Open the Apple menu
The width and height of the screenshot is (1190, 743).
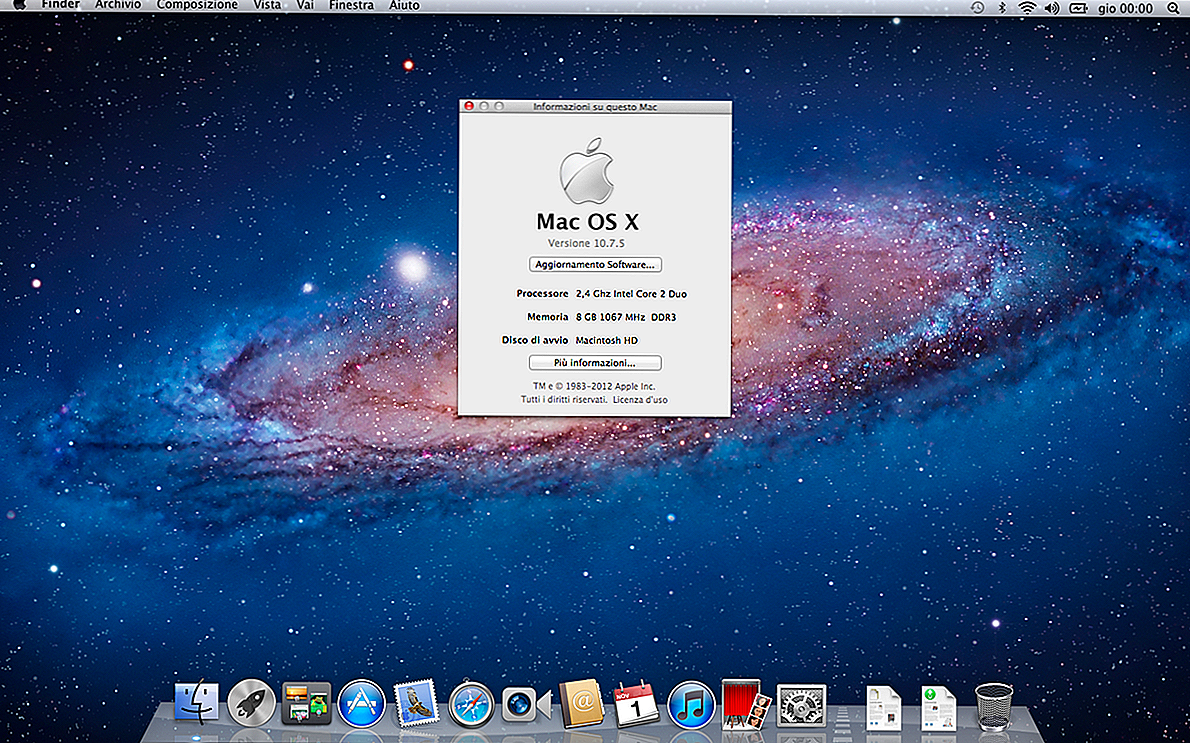[x=19, y=5]
